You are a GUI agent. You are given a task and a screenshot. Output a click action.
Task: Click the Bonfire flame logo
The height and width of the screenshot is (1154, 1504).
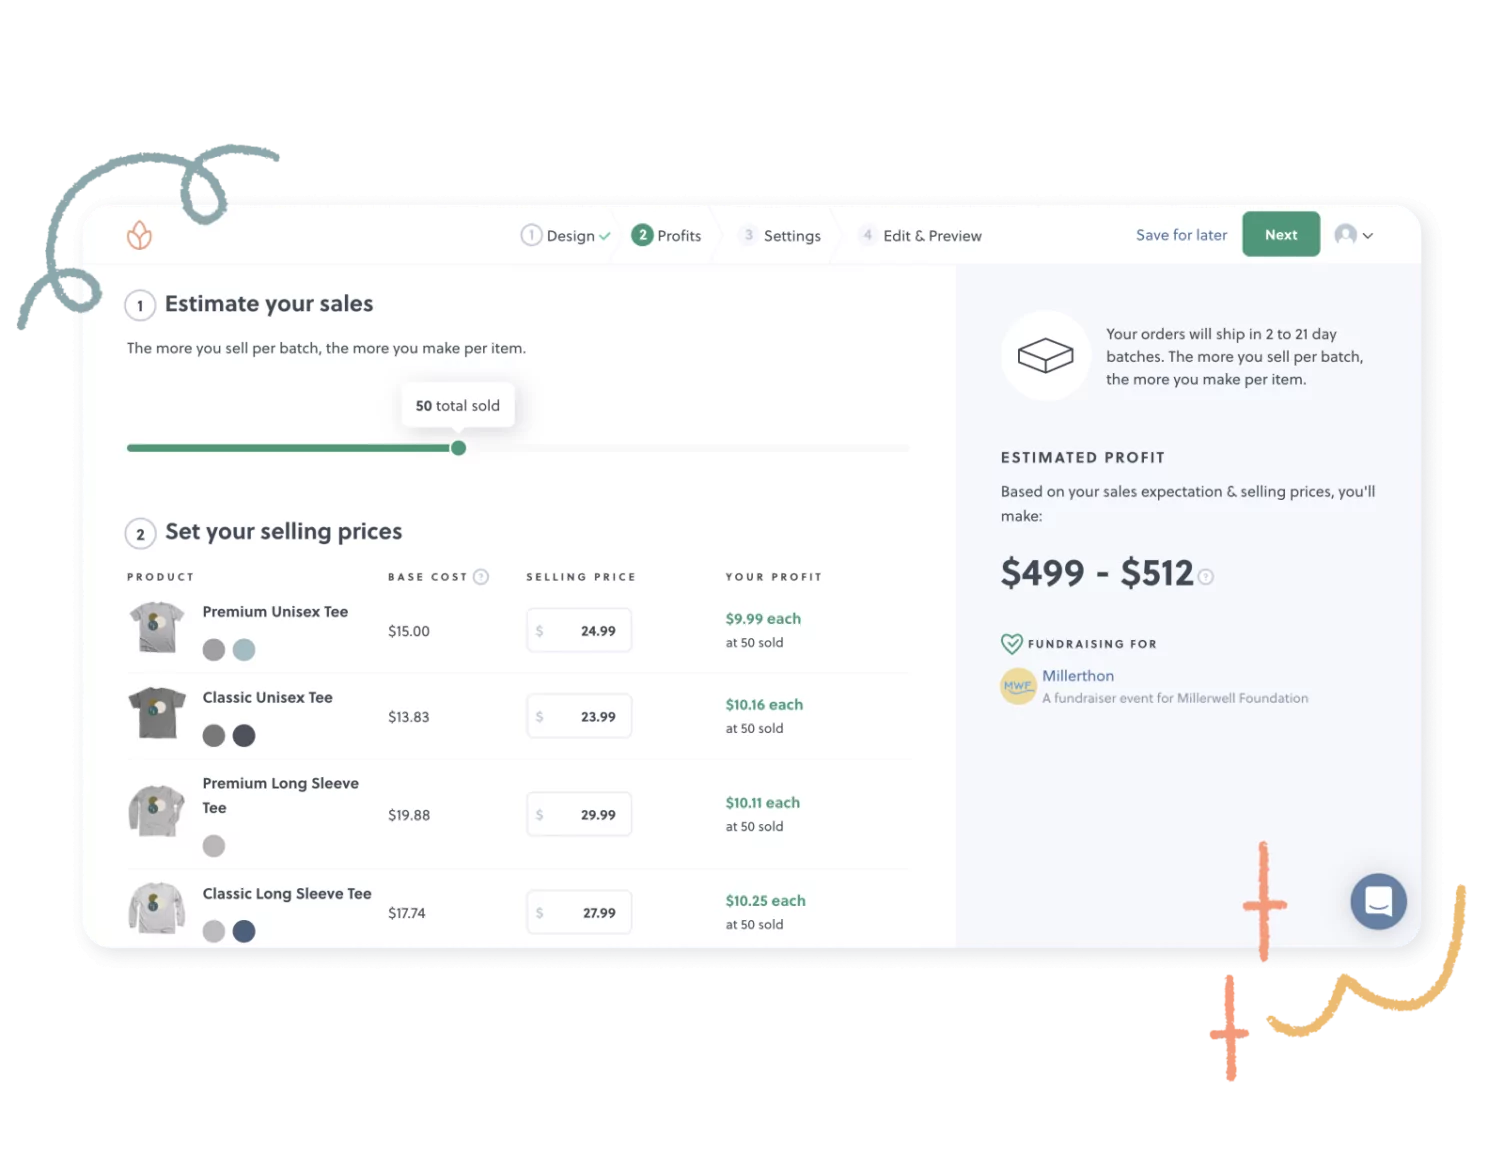139,236
